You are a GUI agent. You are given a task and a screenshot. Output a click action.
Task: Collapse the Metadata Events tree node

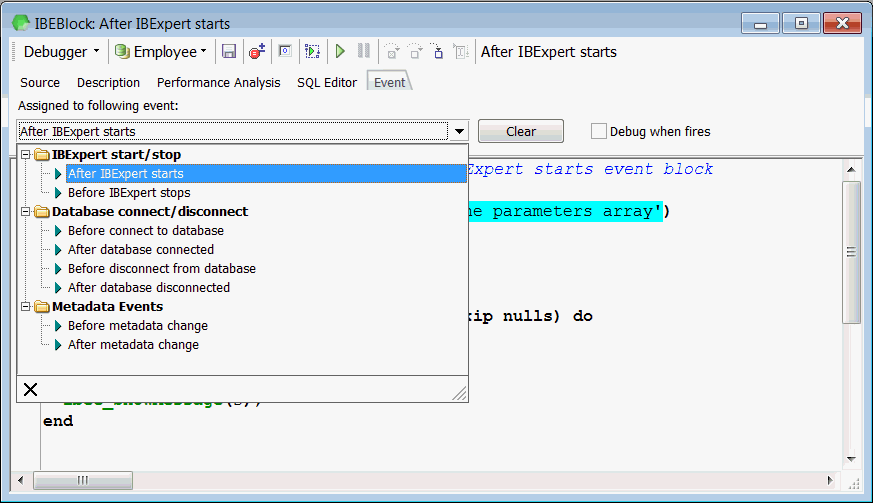tap(26, 307)
